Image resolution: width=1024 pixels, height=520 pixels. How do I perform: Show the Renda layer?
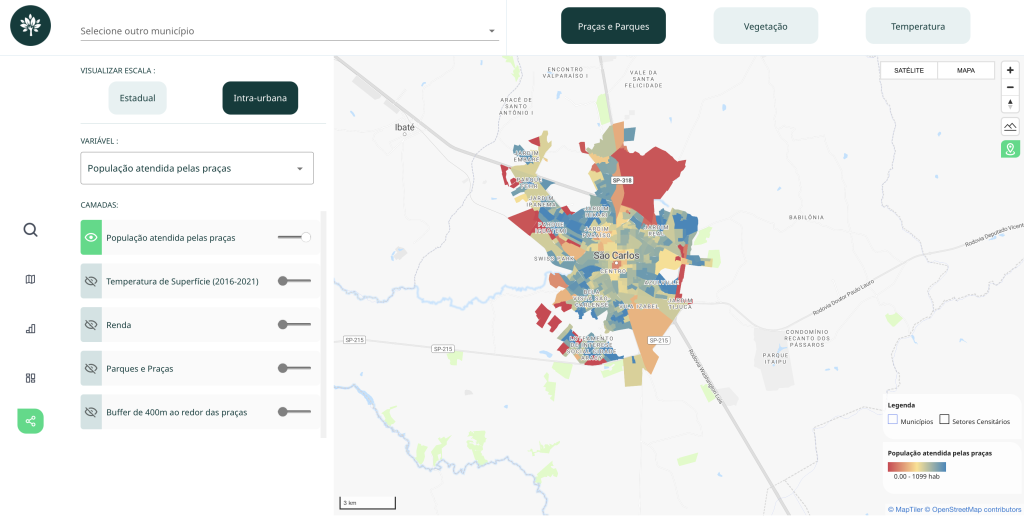[91, 325]
